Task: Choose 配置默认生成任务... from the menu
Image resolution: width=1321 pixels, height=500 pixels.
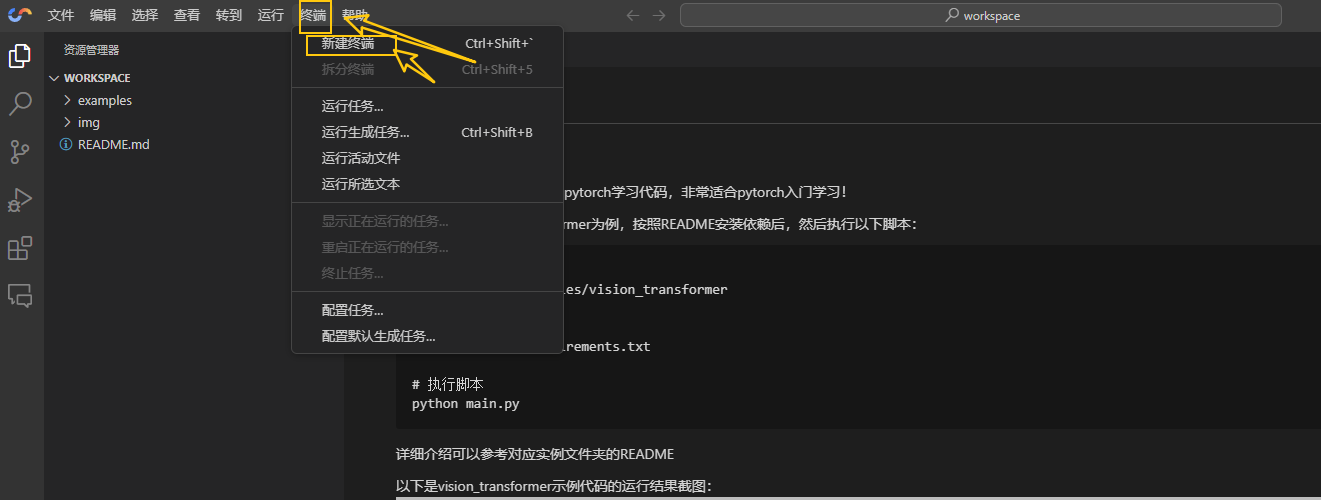Action: pyautogui.click(x=427, y=336)
